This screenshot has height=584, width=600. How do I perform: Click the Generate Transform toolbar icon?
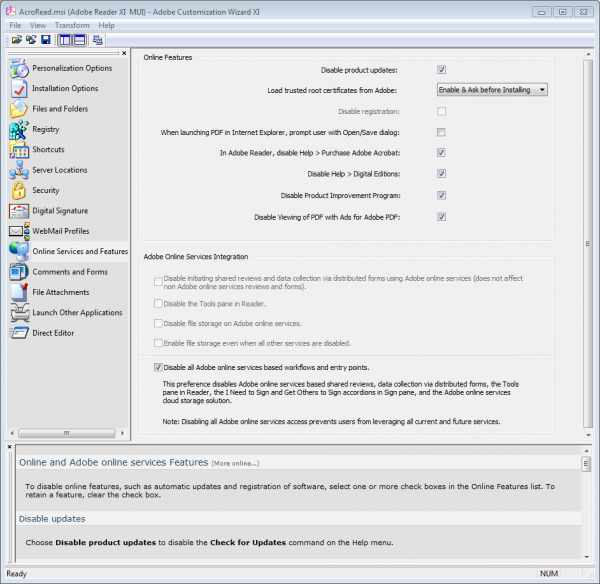click(31, 40)
